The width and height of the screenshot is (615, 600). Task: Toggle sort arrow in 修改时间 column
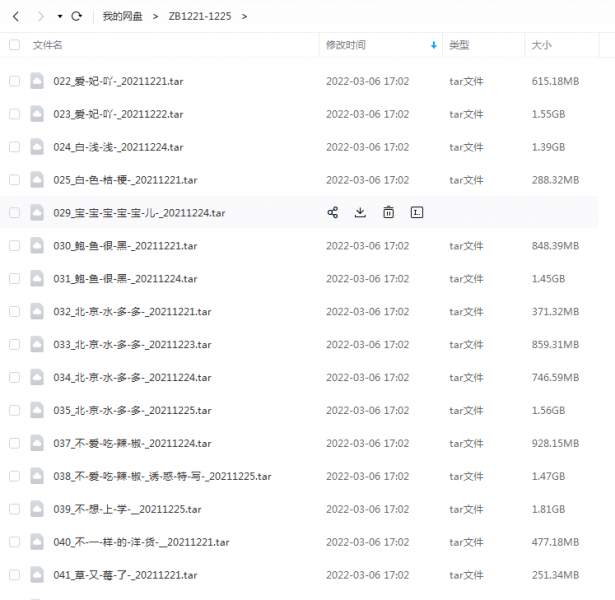[433, 45]
